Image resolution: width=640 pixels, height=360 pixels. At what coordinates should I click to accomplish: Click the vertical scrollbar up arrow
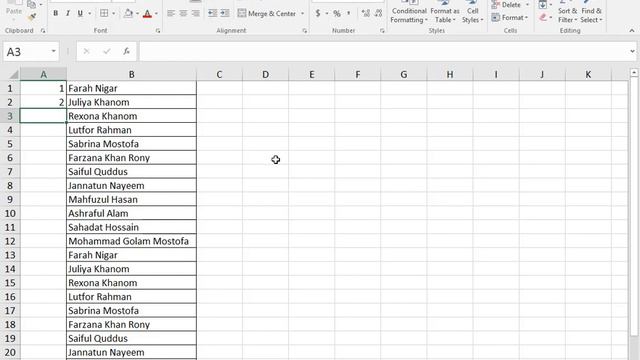[634, 73]
